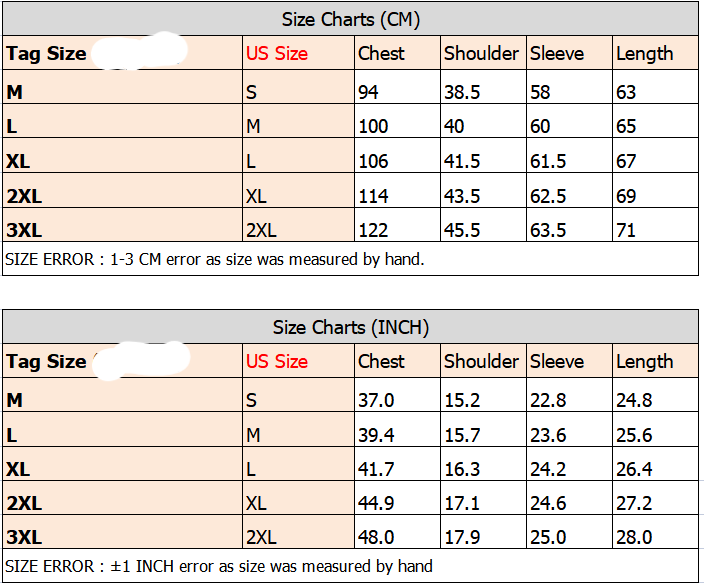This screenshot has height=587, width=704.
Task: Select the chest value 122 cell
Action: tap(373, 230)
